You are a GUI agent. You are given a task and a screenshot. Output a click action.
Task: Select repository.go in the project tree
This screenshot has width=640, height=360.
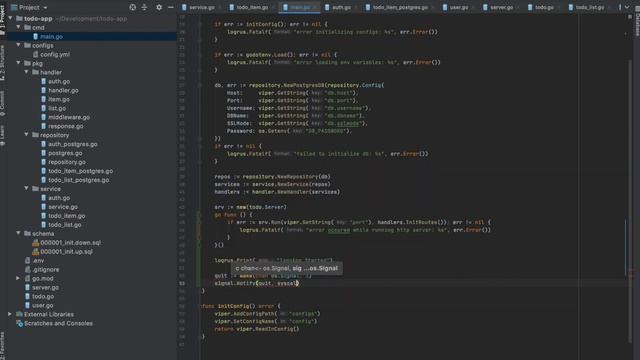[67, 162]
